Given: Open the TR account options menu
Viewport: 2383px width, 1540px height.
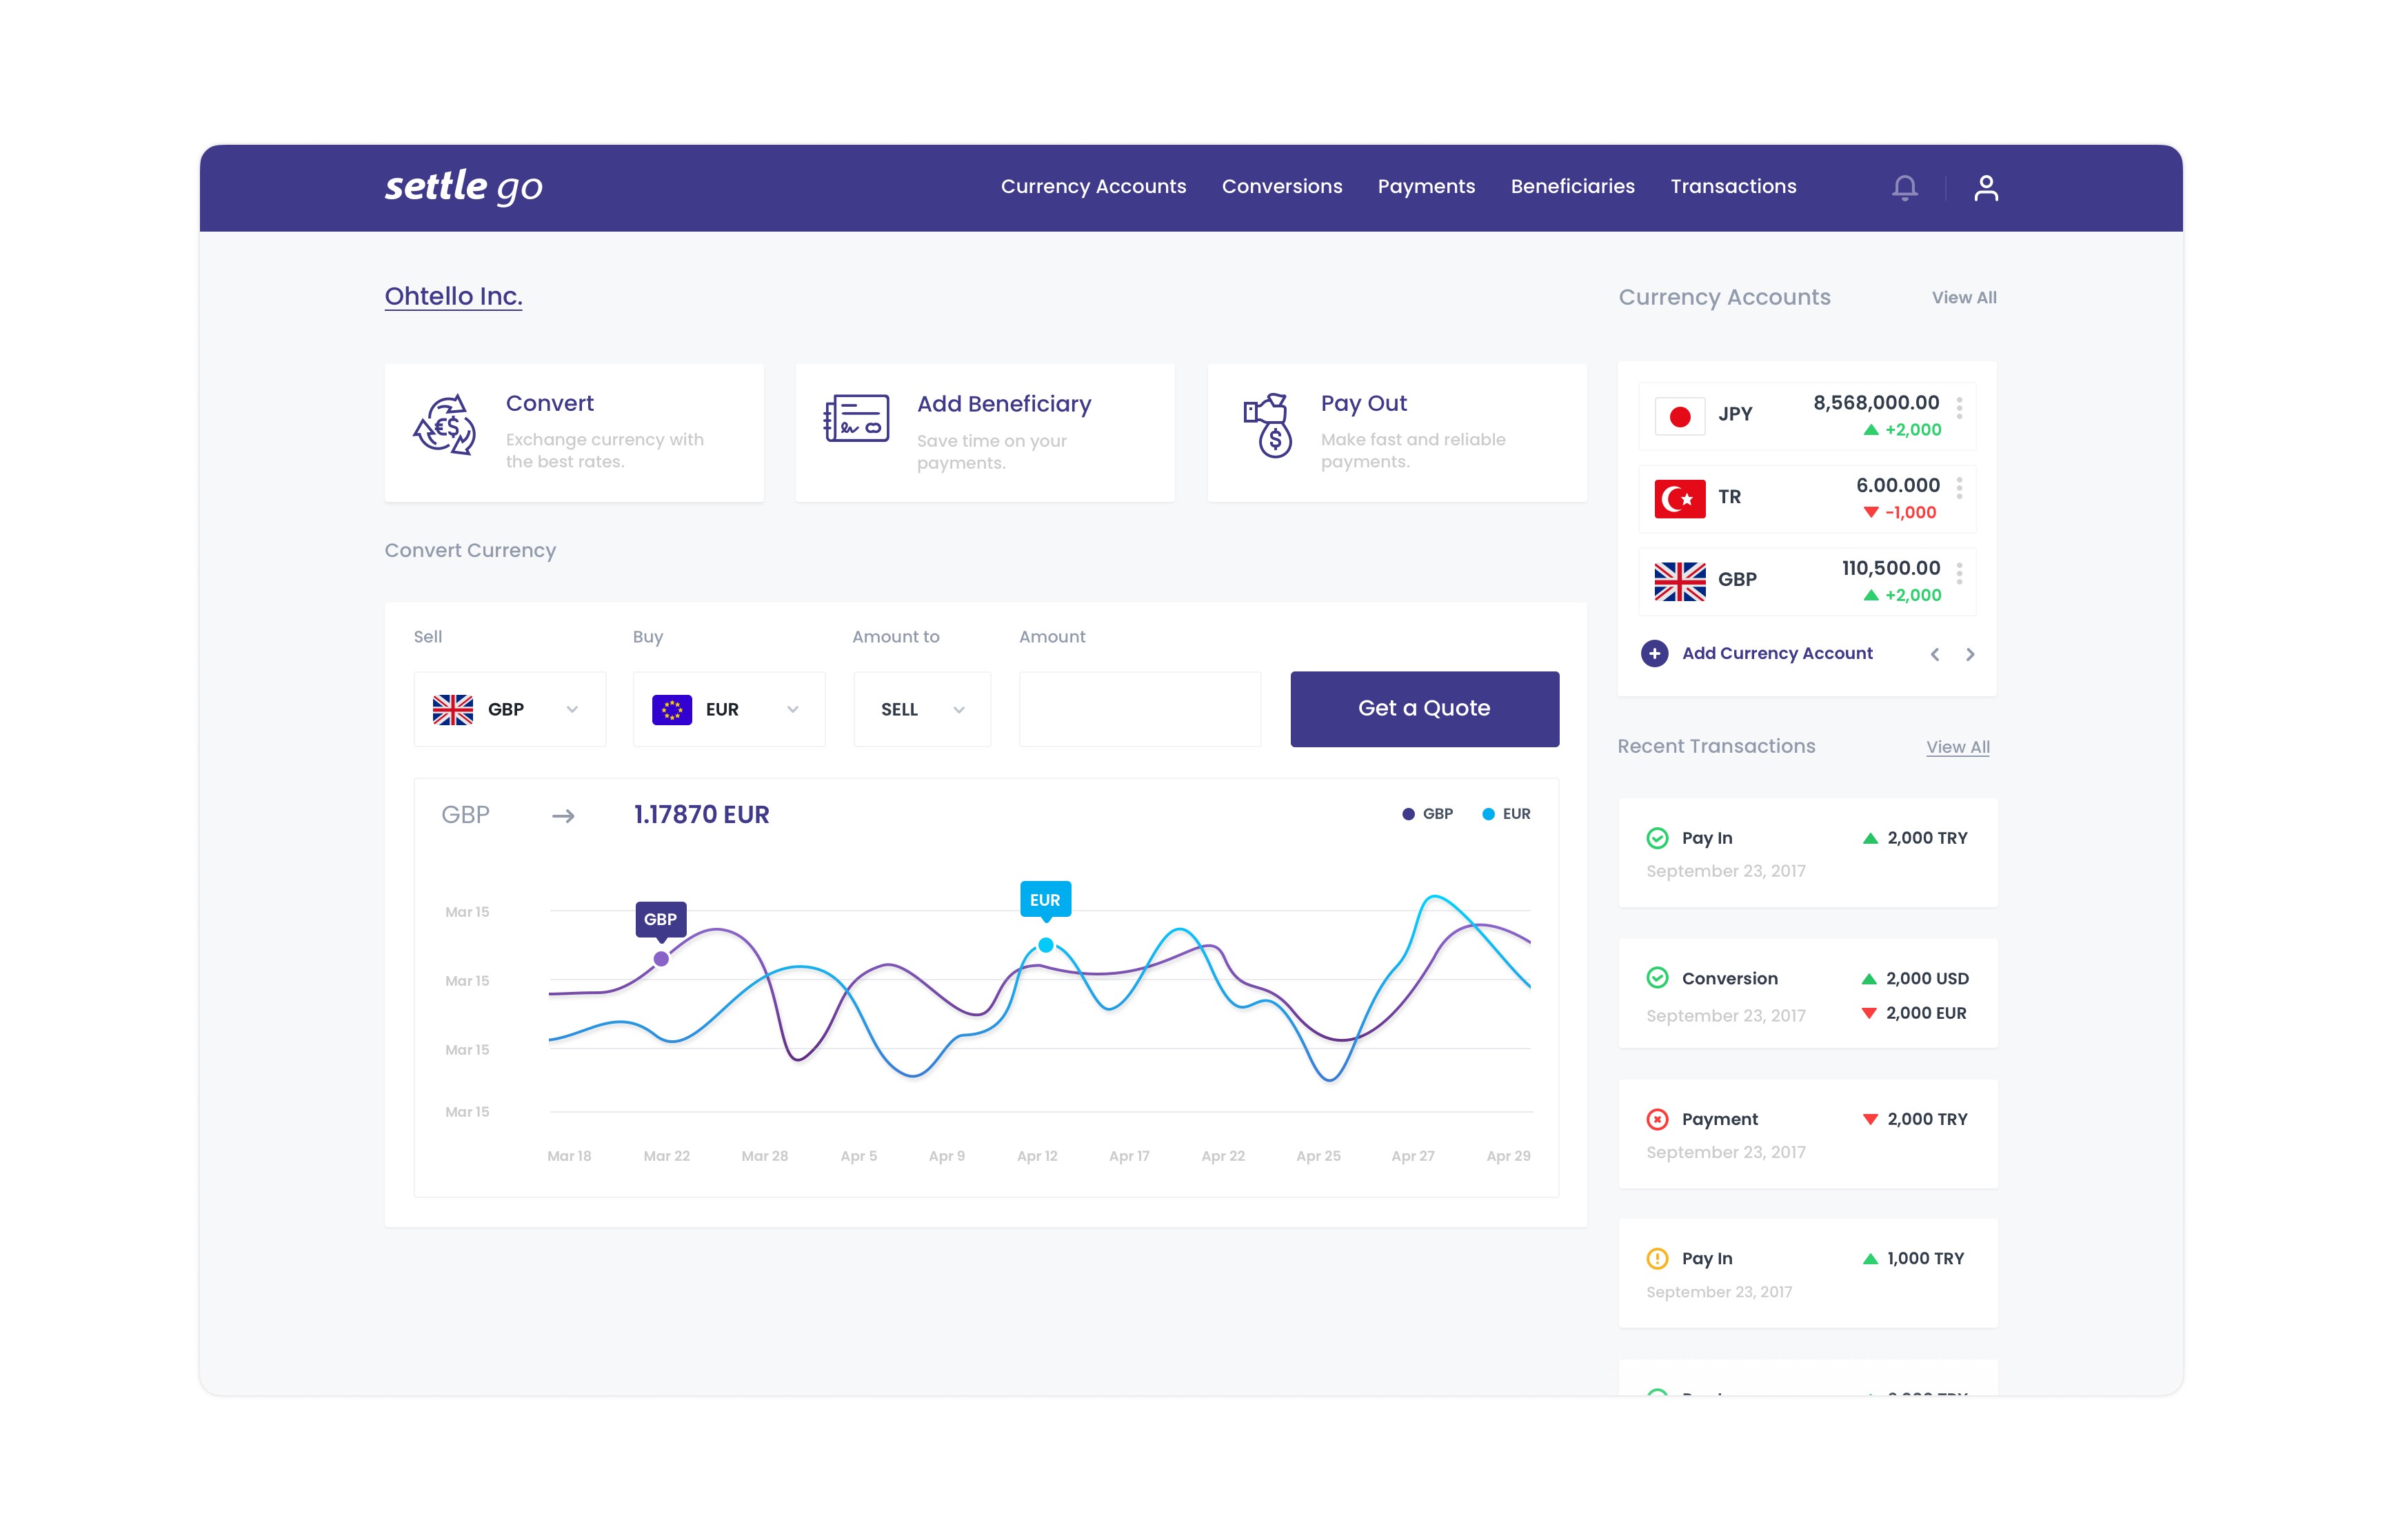Looking at the screenshot, I should (1959, 488).
